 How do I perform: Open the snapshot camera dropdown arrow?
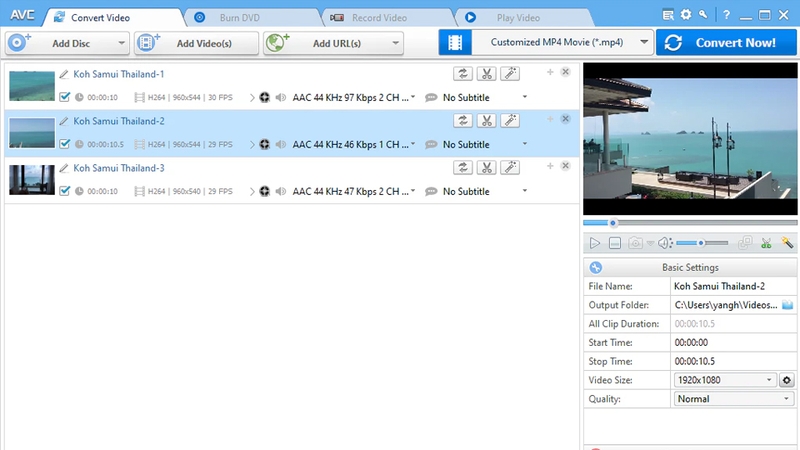tap(650, 244)
